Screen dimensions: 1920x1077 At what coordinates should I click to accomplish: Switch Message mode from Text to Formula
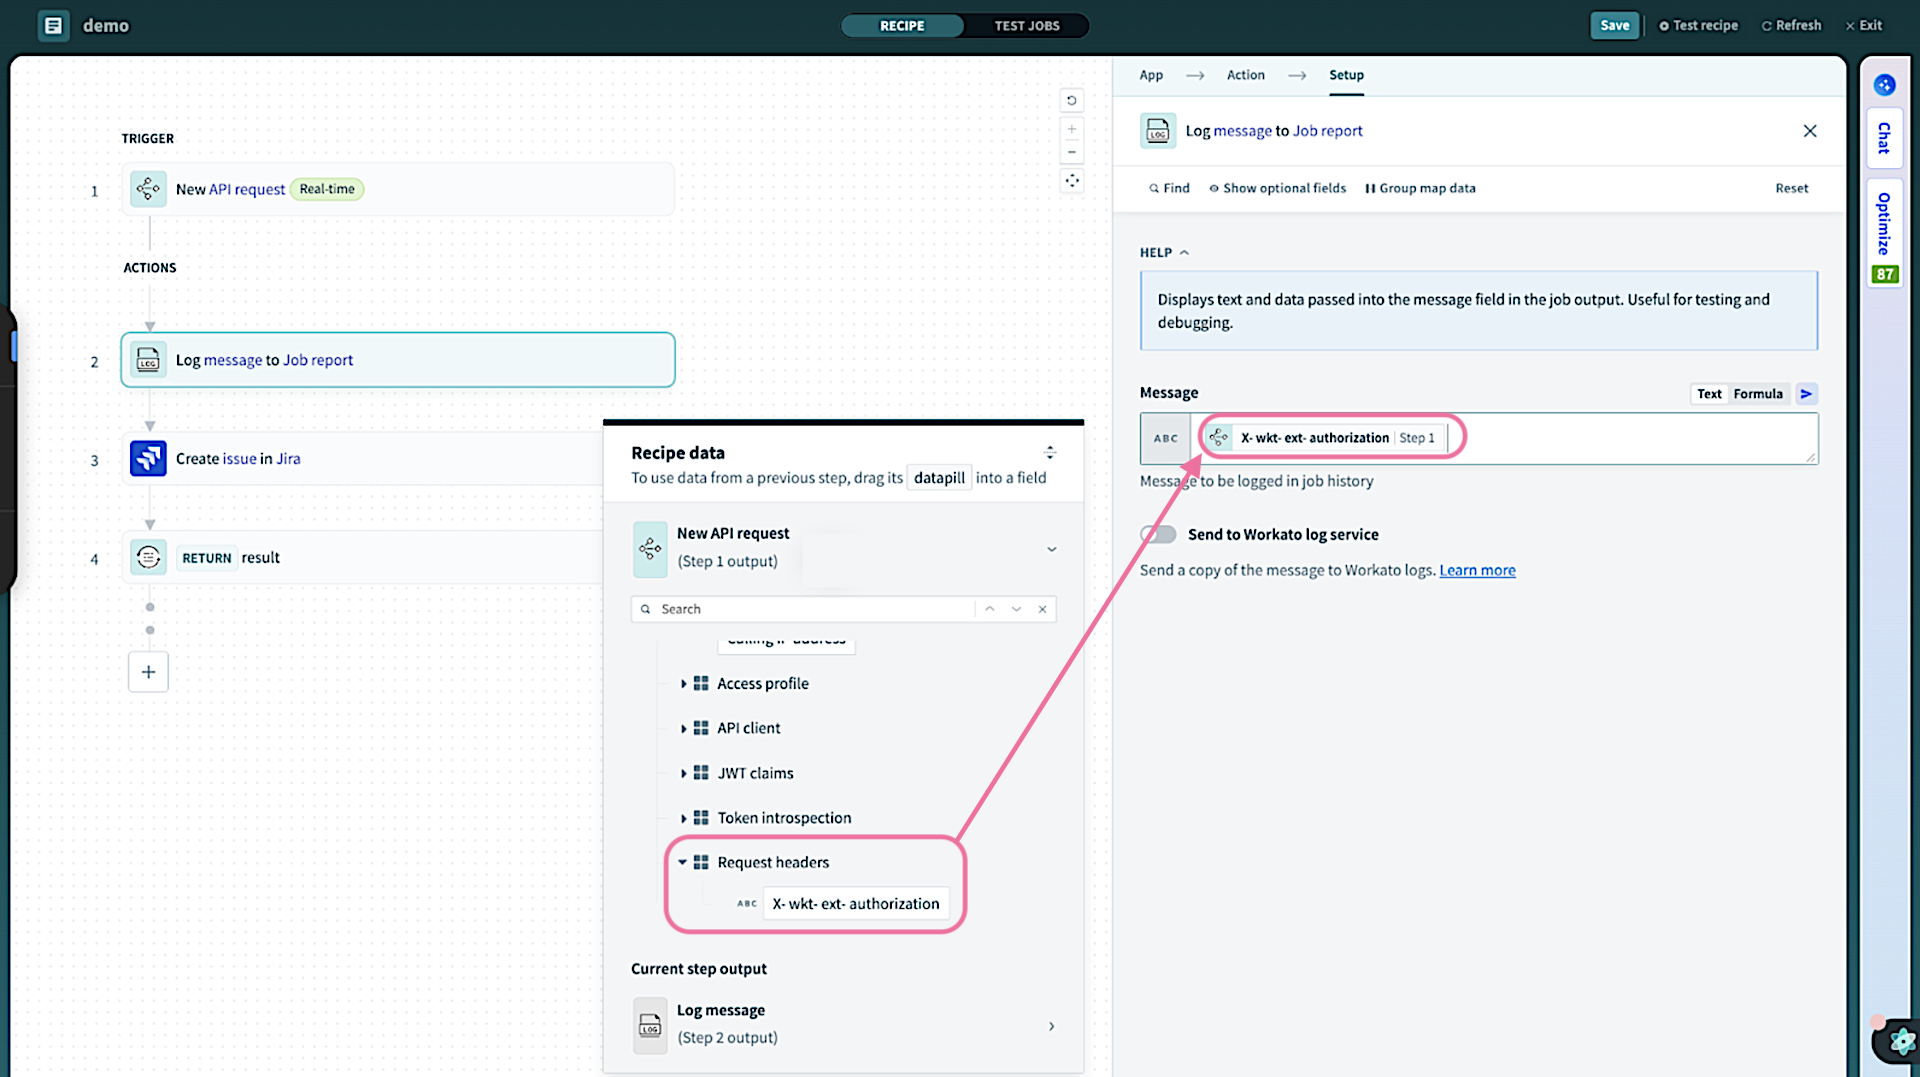(1758, 393)
